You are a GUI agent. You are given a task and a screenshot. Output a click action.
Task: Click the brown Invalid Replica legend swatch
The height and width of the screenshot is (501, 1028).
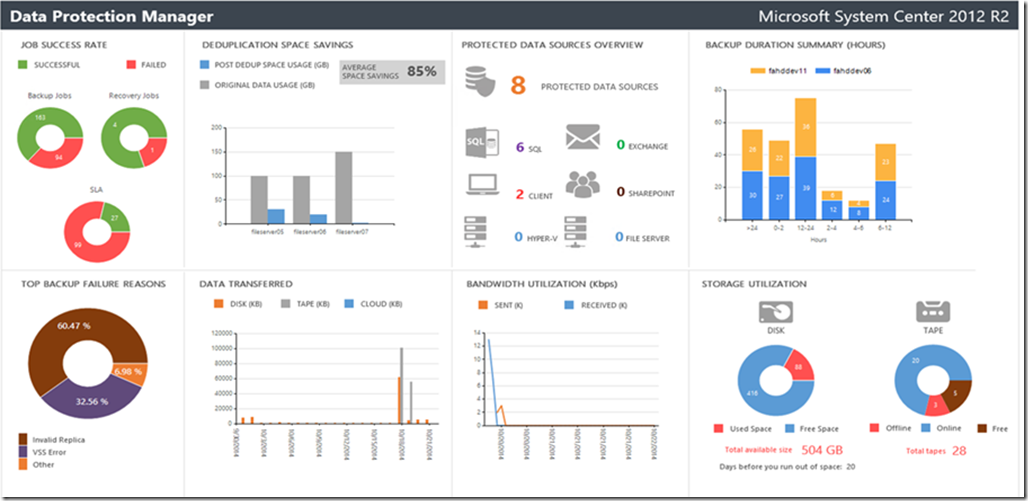pyautogui.click(x=24, y=439)
